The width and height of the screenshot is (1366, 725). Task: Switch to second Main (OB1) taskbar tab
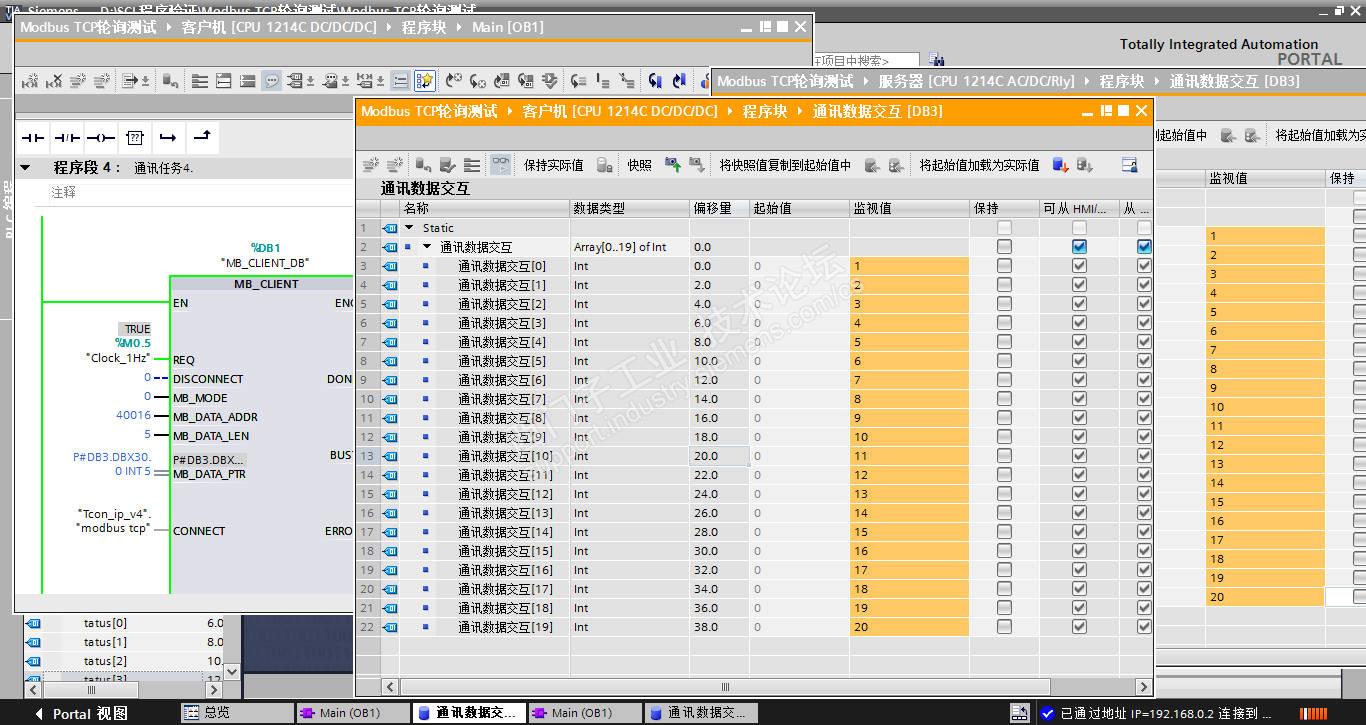[x=584, y=713]
